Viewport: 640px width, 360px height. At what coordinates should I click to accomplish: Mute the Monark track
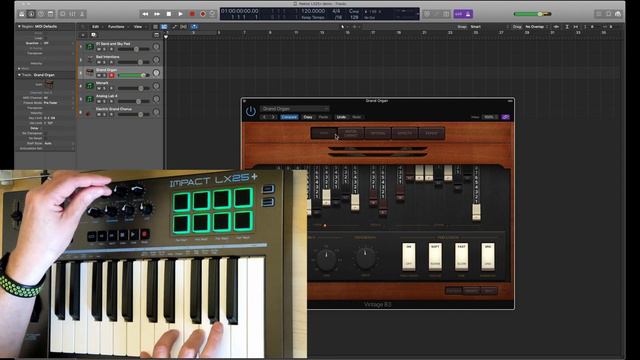click(x=99, y=89)
